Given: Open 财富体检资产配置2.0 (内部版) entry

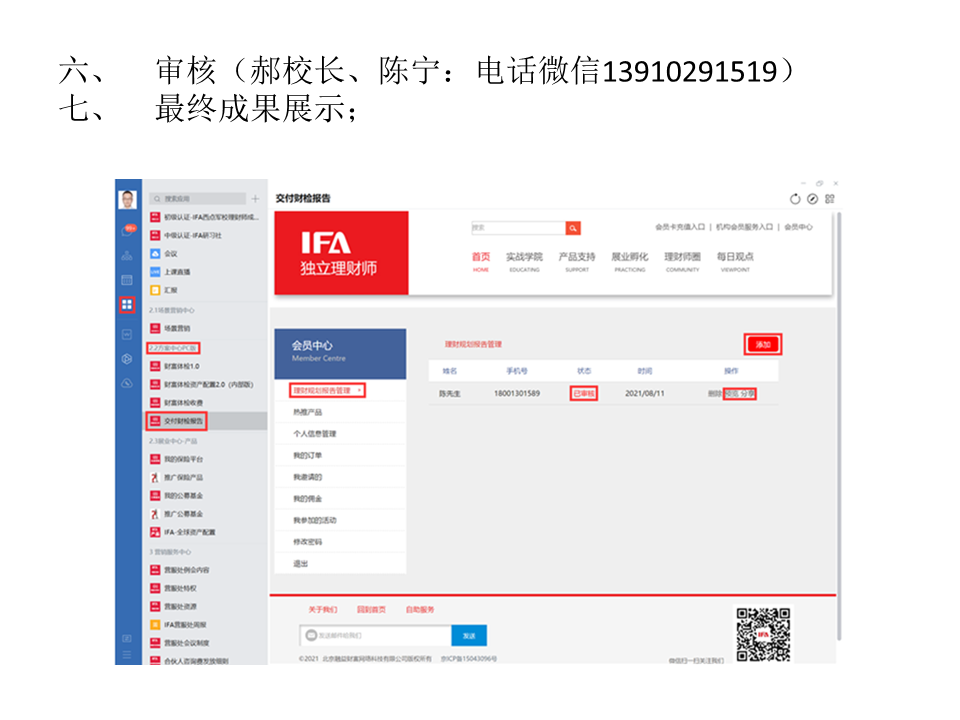Looking at the screenshot, I should (x=202, y=384).
